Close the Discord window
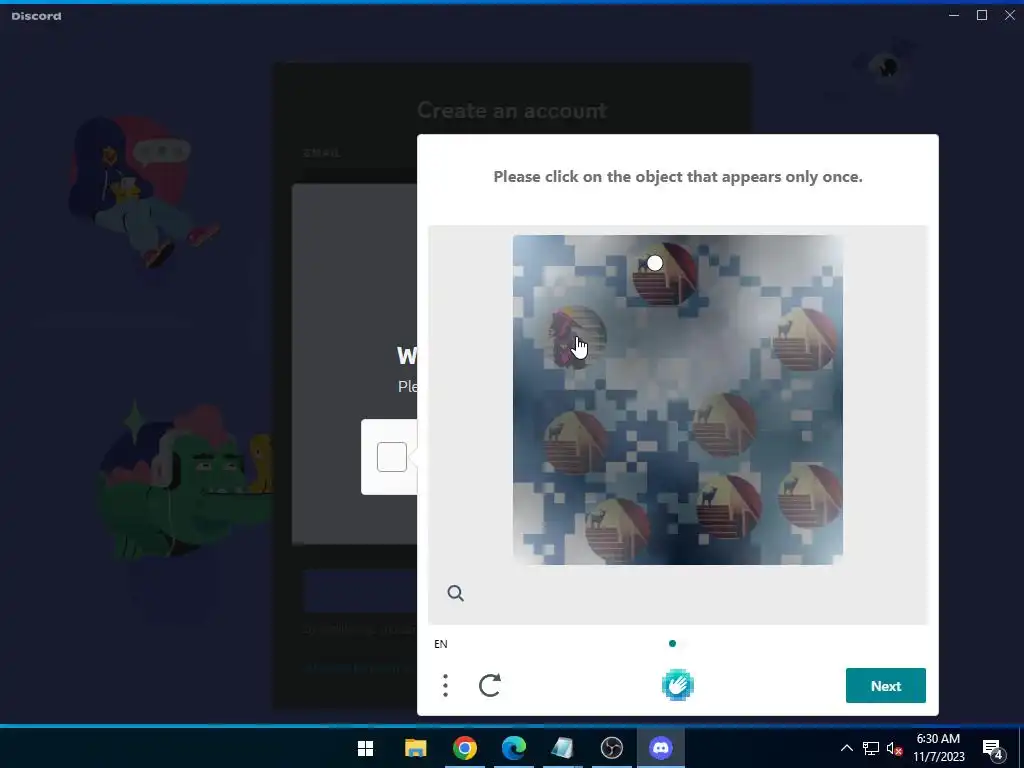Viewport: 1024px width, 768px height. (1010, 15)
